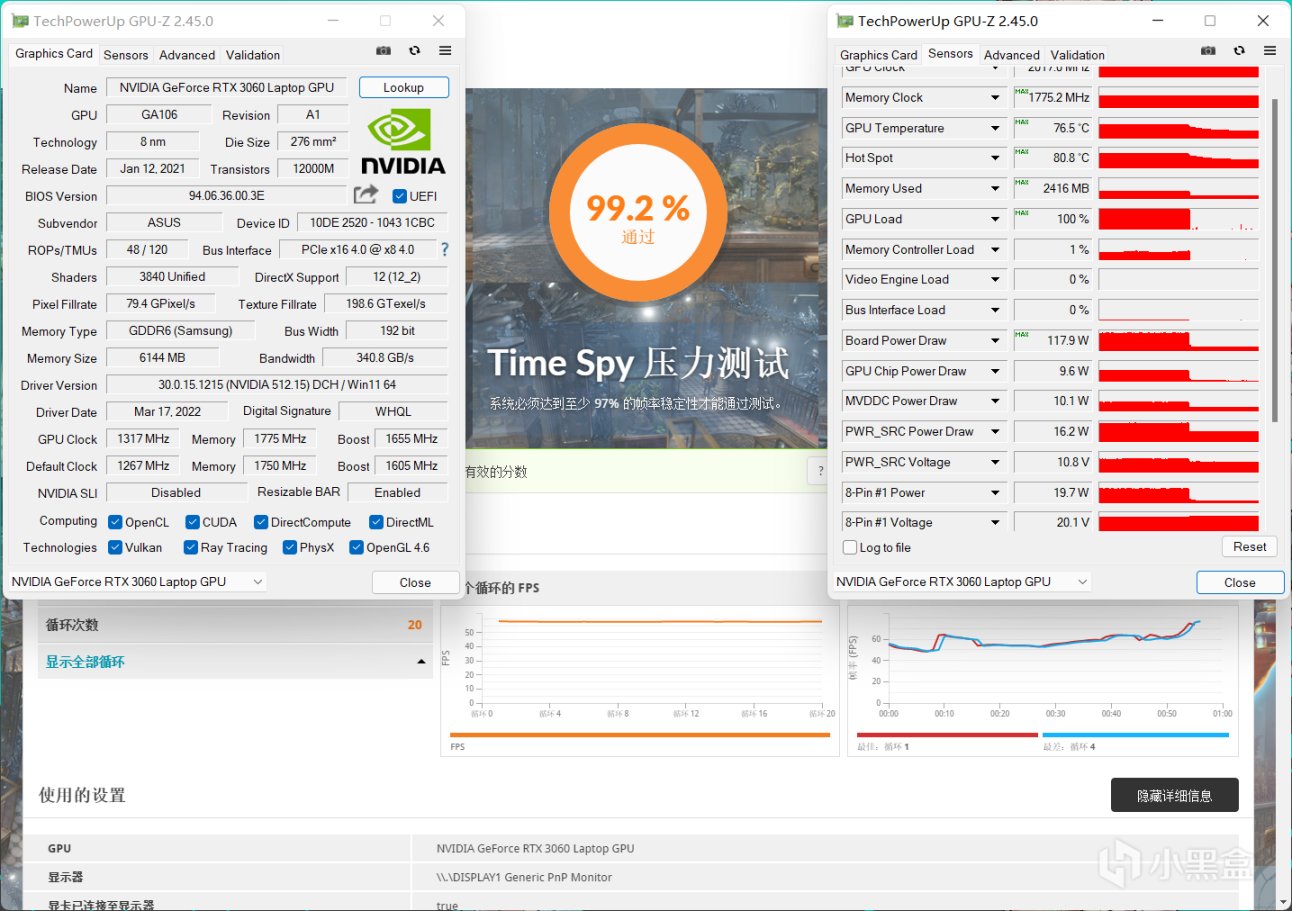Toggle the OpenCL checkbox
The image size is (1292, 911).
pos(115,522)
